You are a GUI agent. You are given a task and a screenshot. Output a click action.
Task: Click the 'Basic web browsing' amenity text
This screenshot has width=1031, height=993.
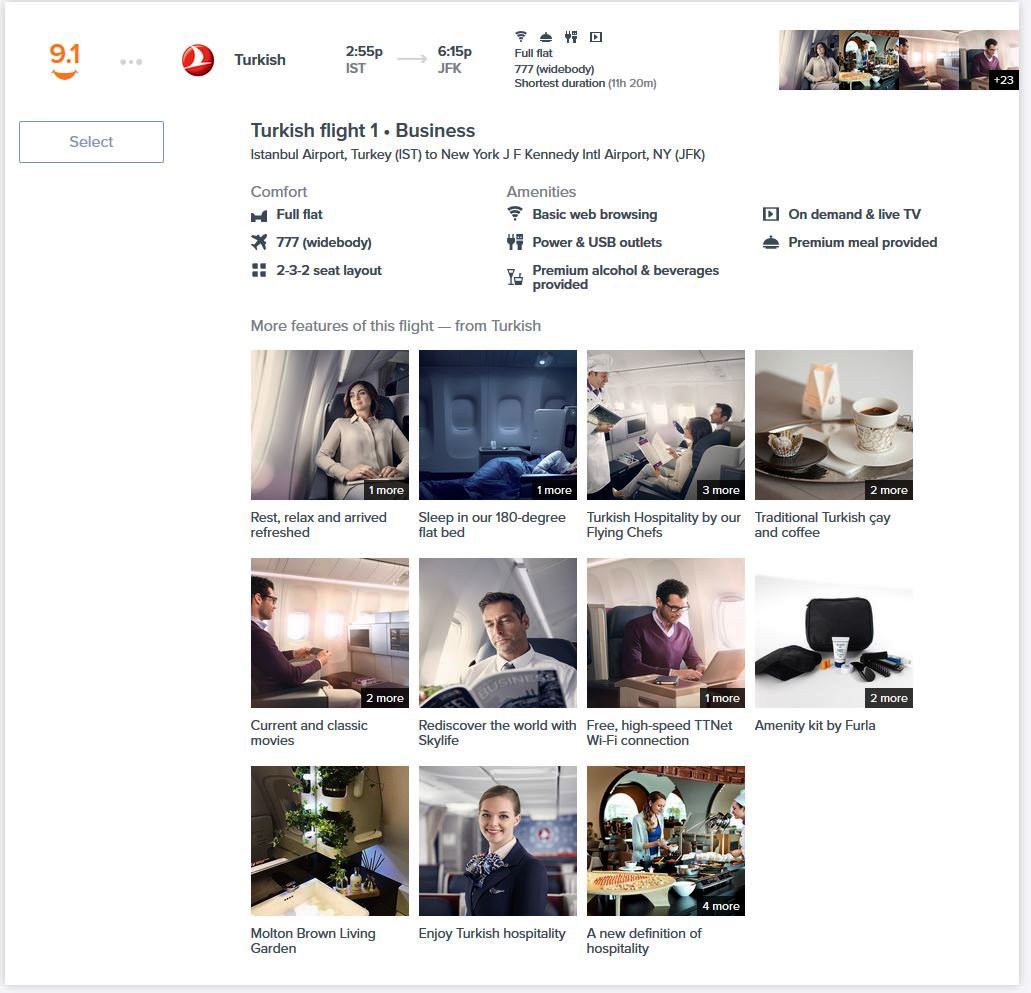tap(594, 214)
